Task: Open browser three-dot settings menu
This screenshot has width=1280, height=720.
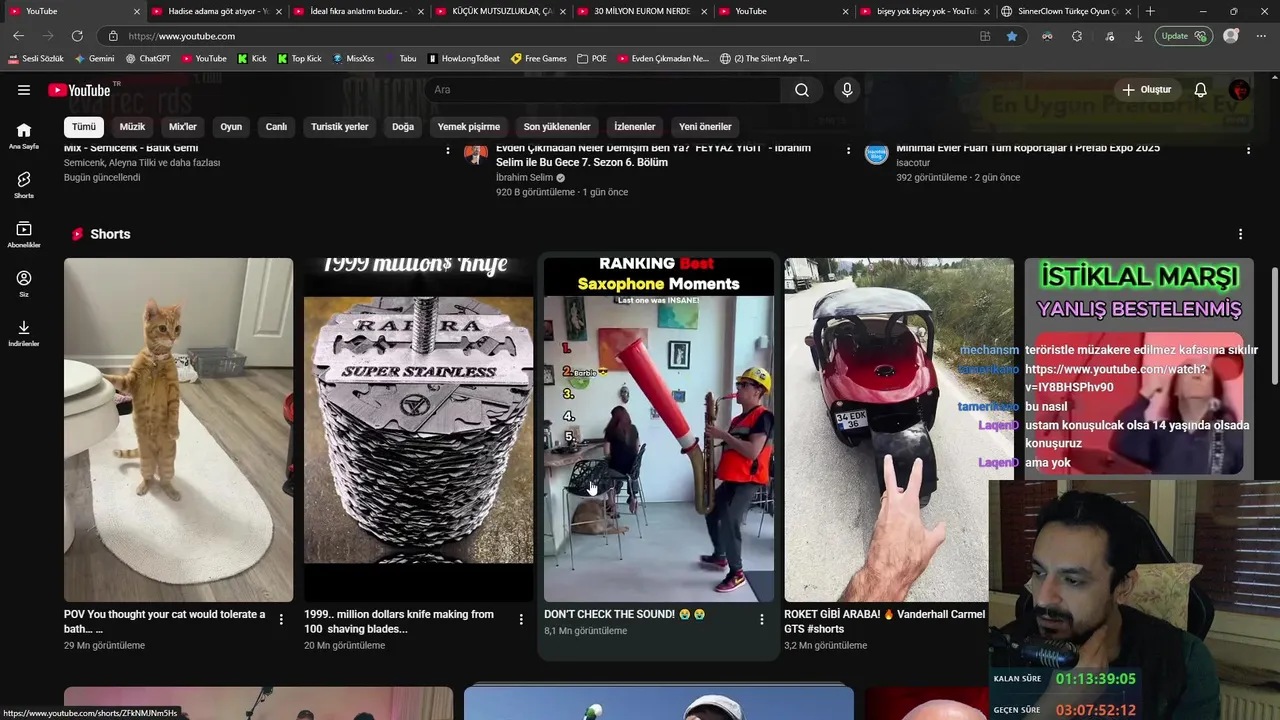Action: [1259, 36]
